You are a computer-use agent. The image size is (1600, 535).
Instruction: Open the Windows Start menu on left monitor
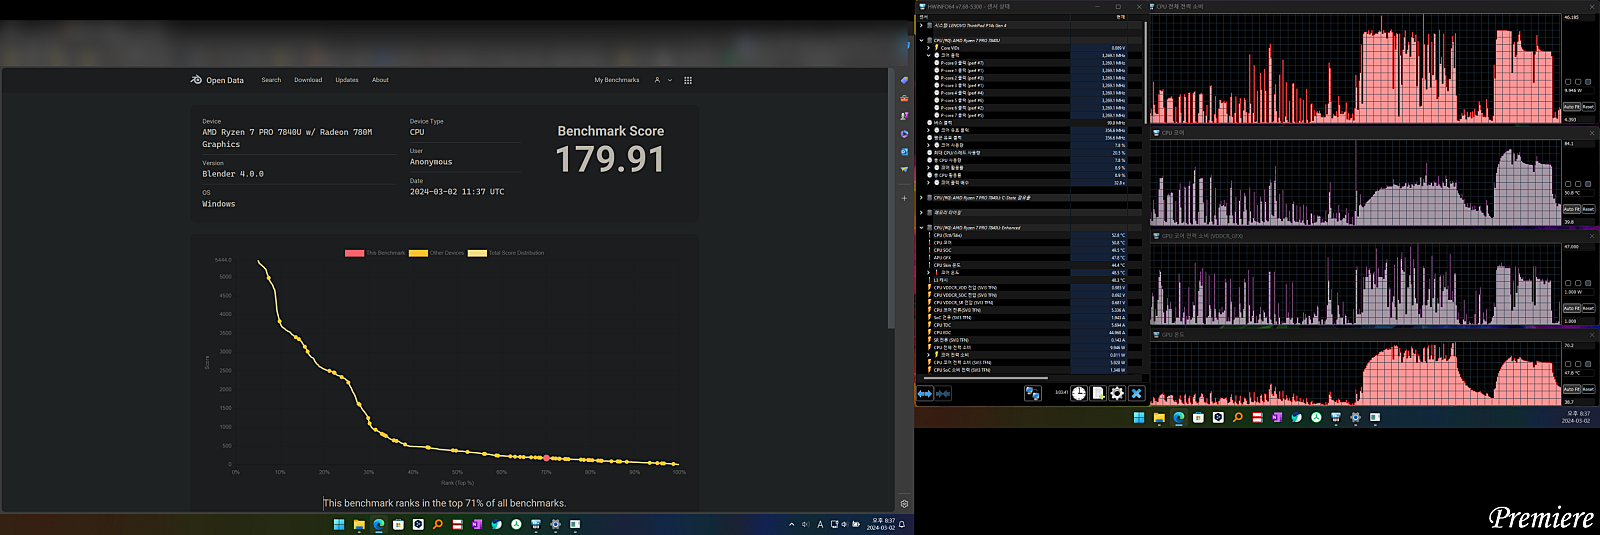(x=339, y=524)
